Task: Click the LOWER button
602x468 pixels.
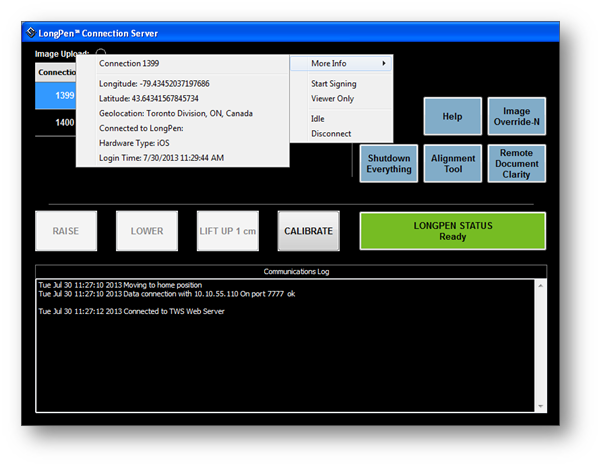Action: [147, 231]
